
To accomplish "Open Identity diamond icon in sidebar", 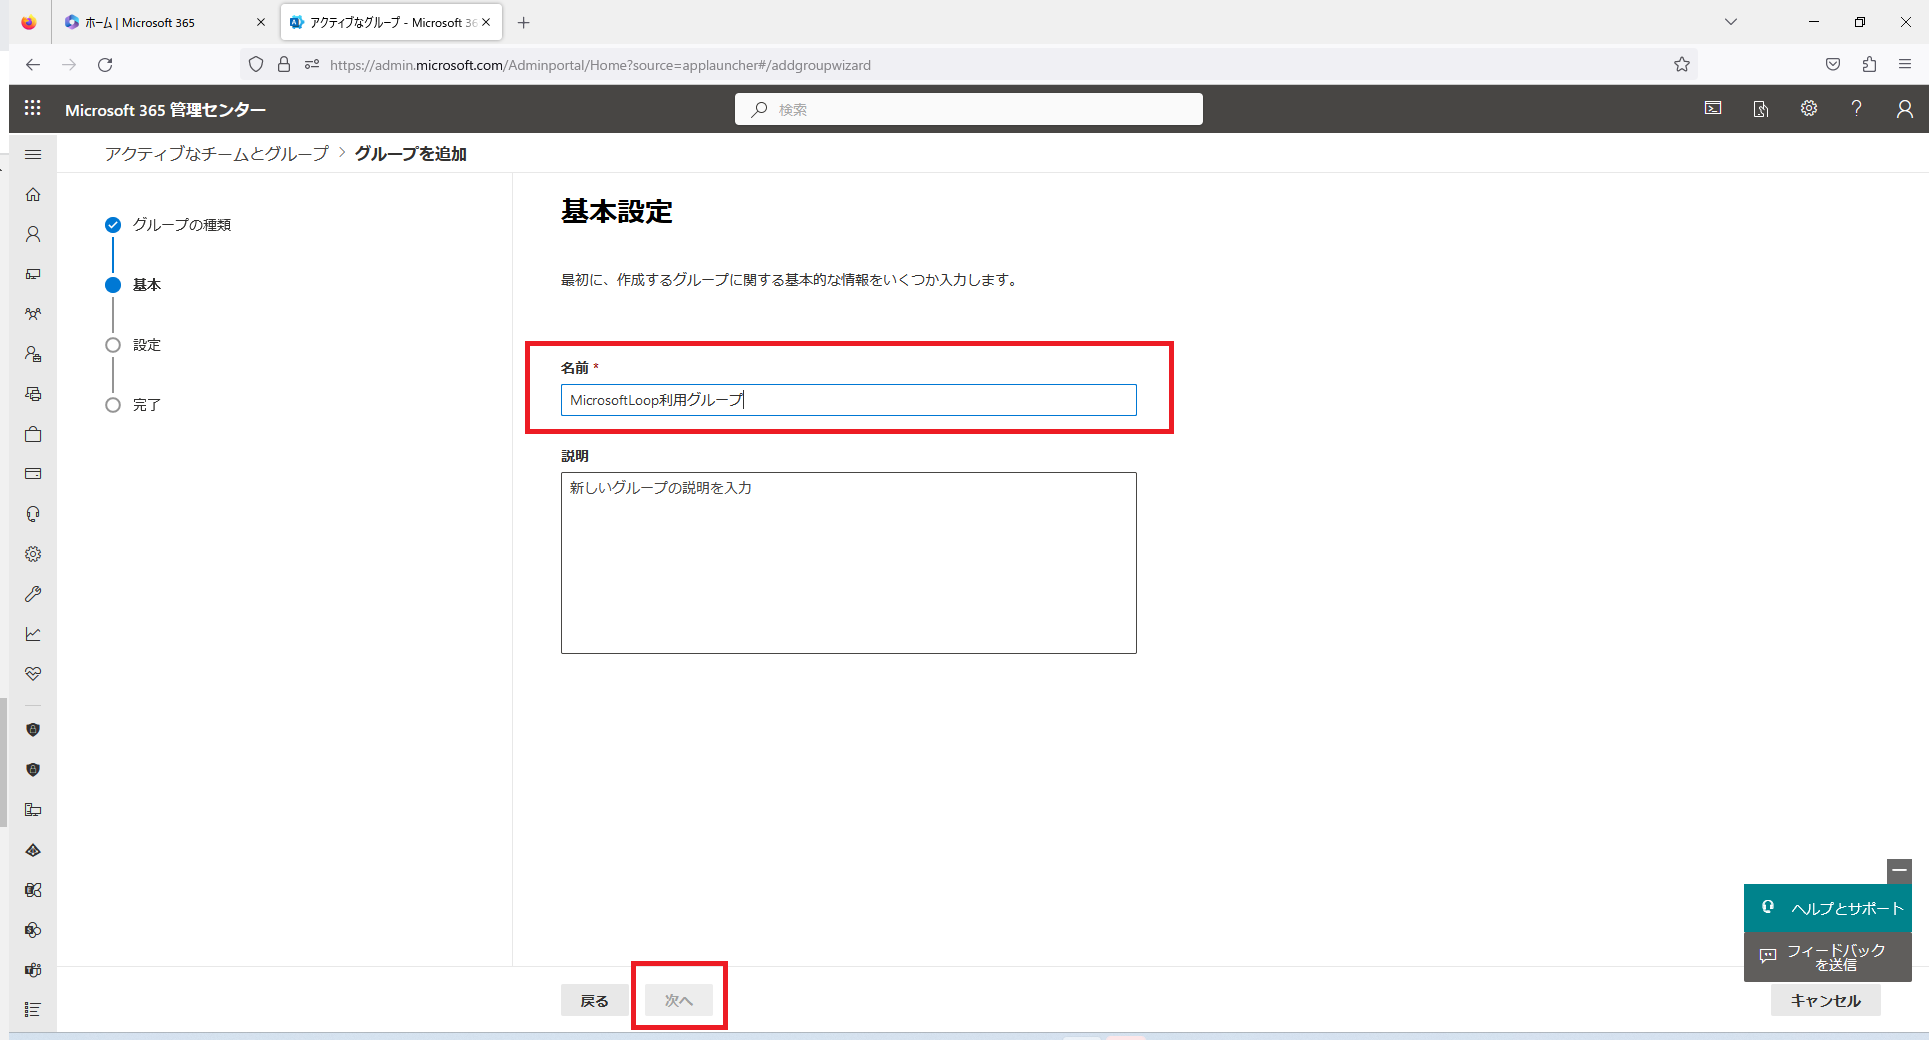I will pyautogui.click(x=33, y=850).
